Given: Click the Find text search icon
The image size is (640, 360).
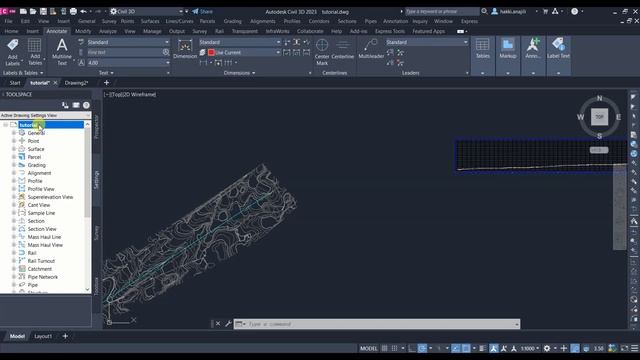Looking at the screenshot, I should click(x=166, y=52).
